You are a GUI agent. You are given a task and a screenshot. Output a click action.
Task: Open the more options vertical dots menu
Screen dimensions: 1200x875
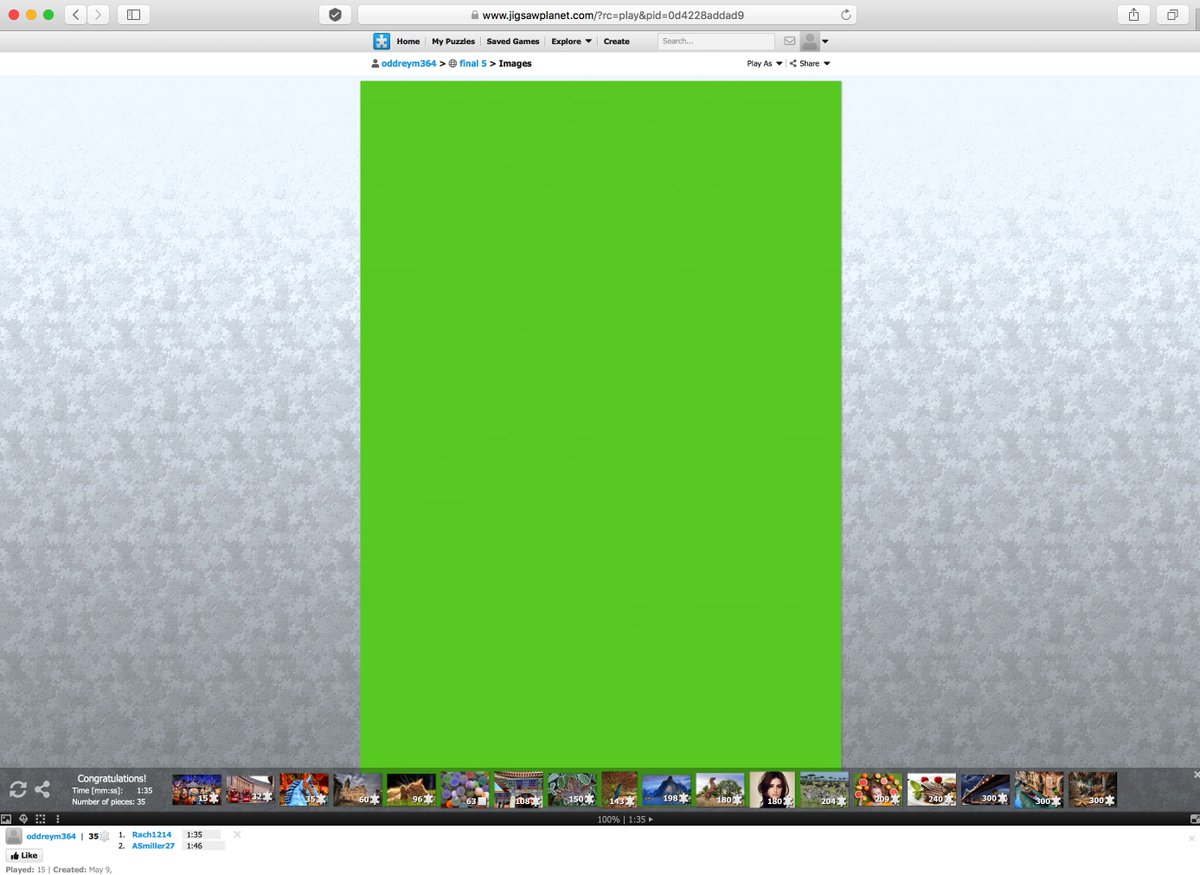(57, 819)
